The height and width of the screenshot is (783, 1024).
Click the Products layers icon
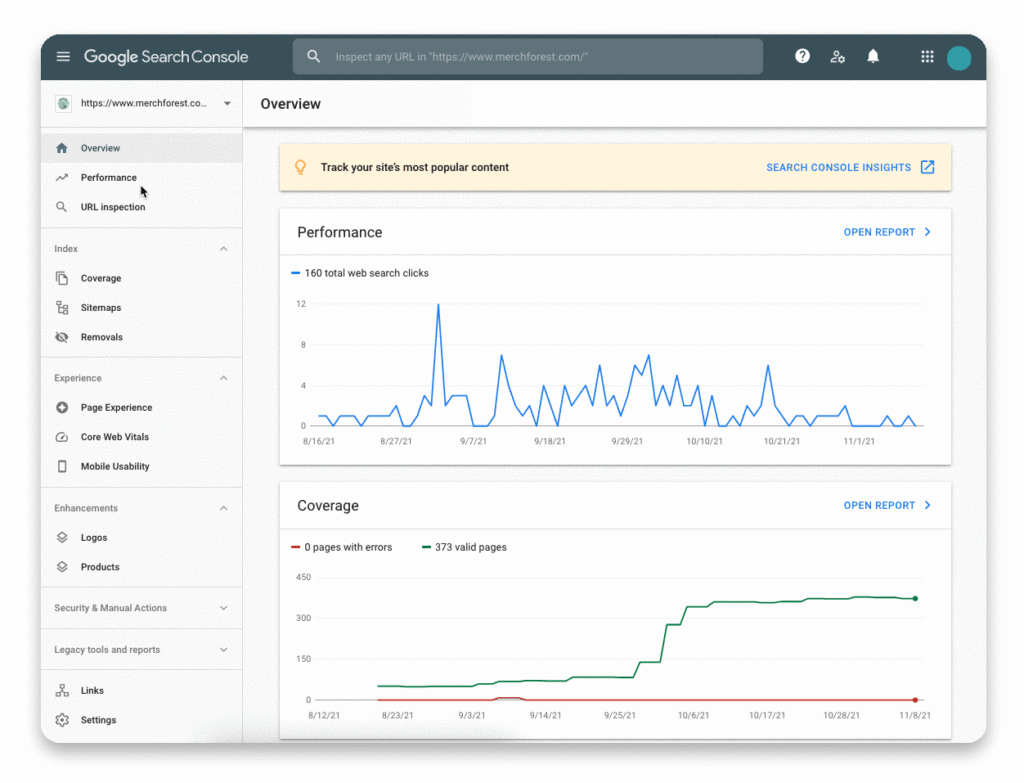(62, 567)
